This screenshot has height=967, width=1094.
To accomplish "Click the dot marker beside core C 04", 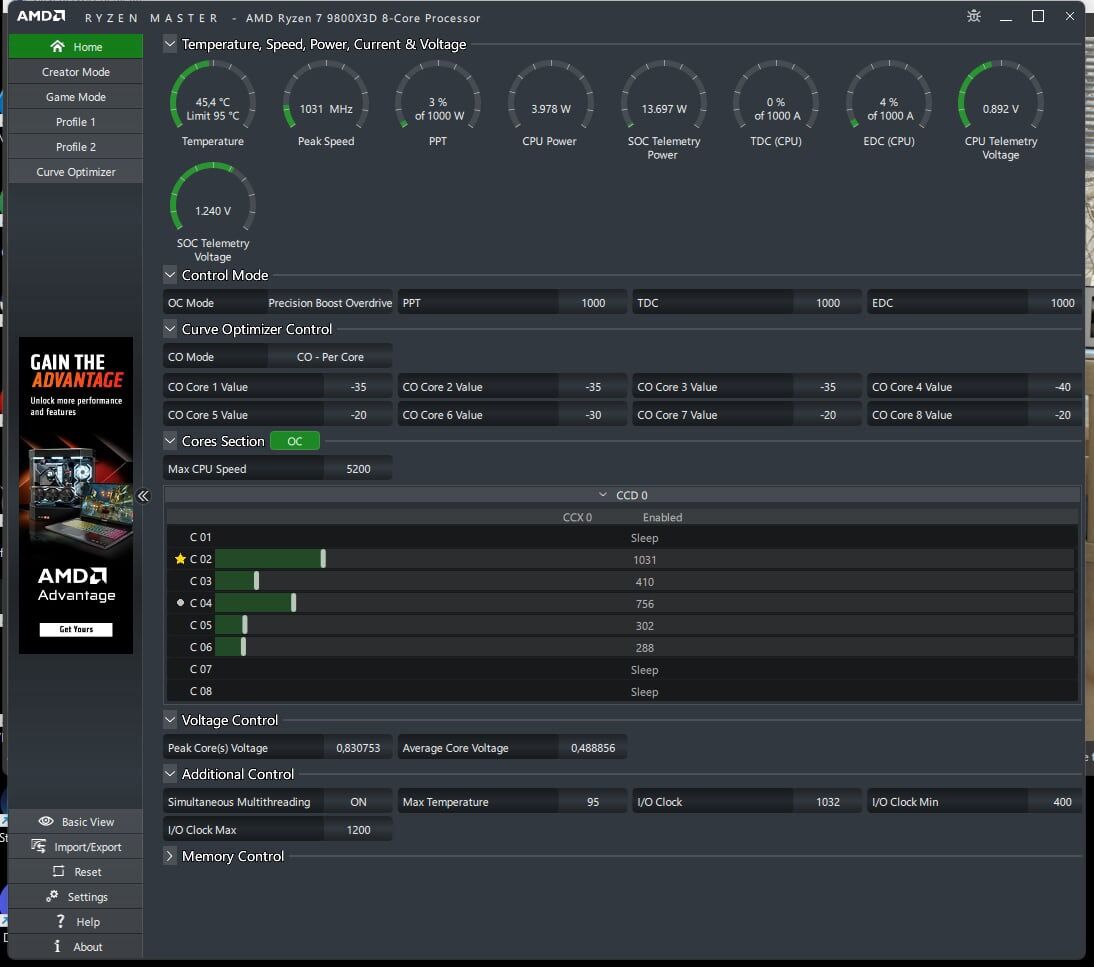I will click(x=180, y=602).
